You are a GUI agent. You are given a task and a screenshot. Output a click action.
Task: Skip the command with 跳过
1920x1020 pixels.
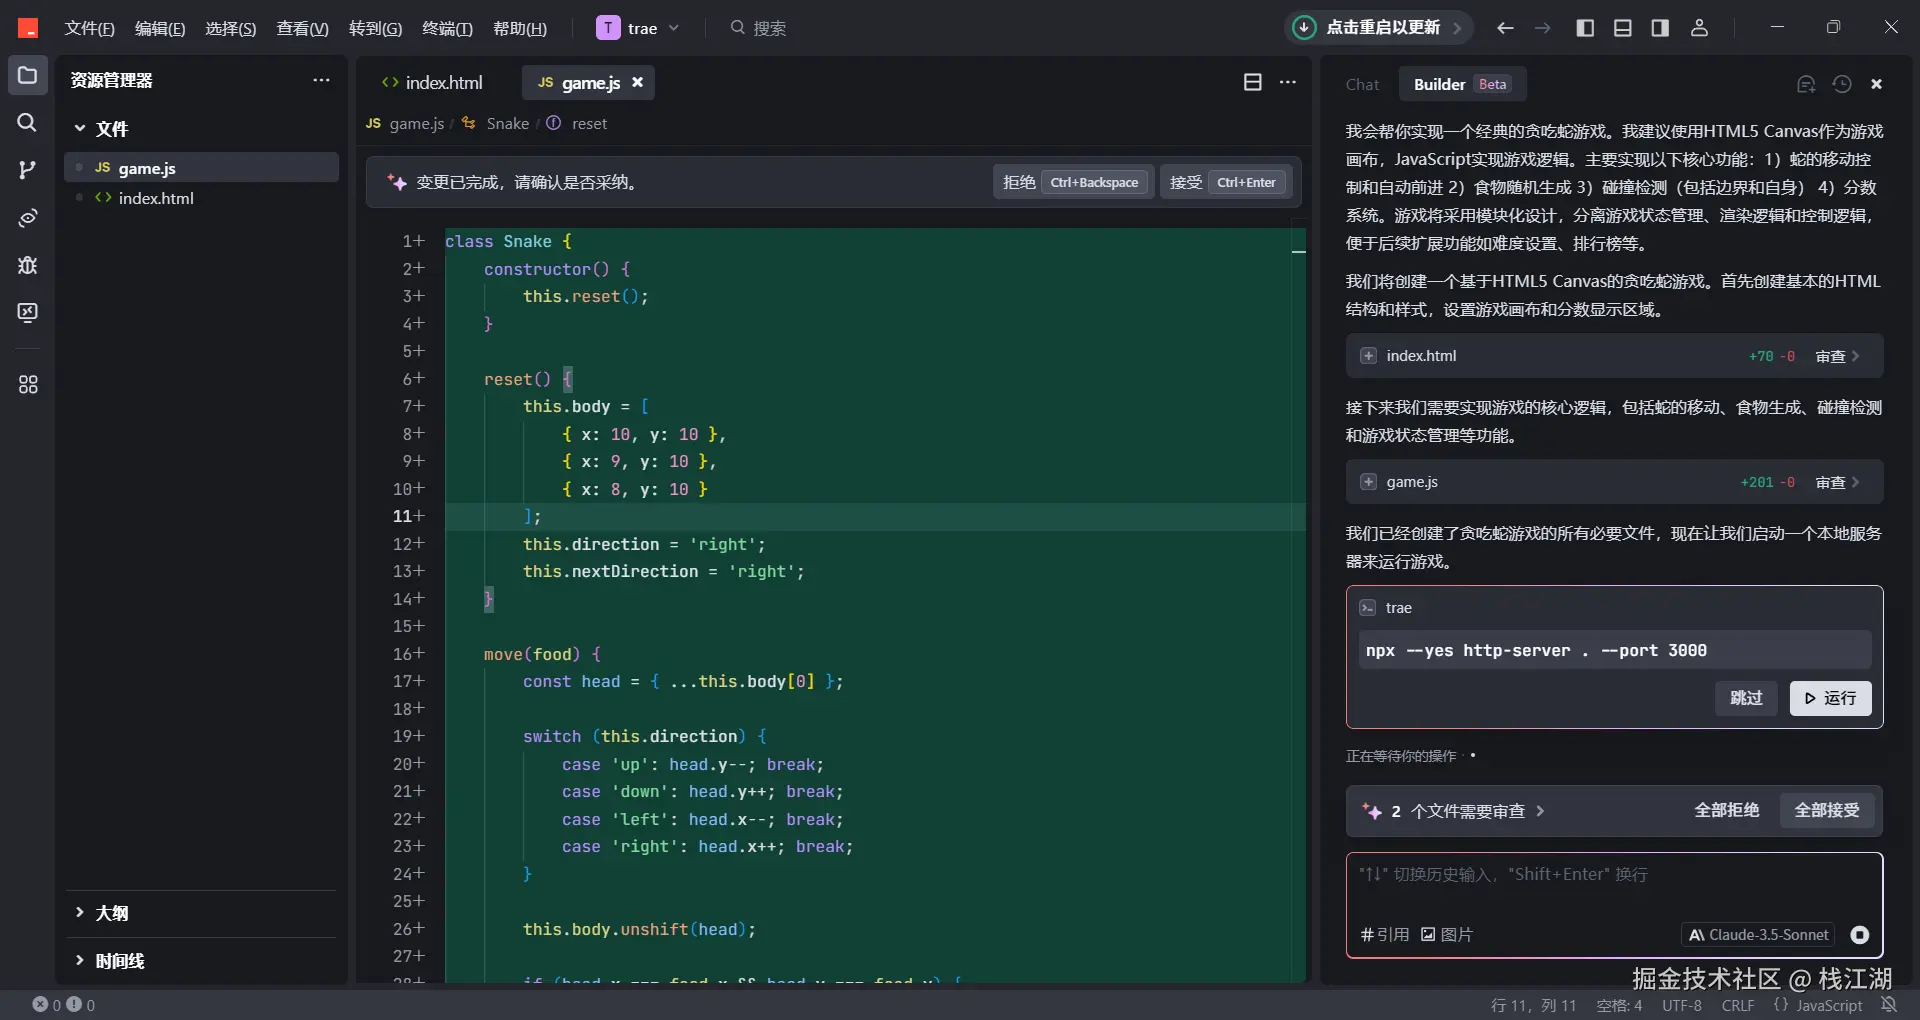(x=1747, y=698)
